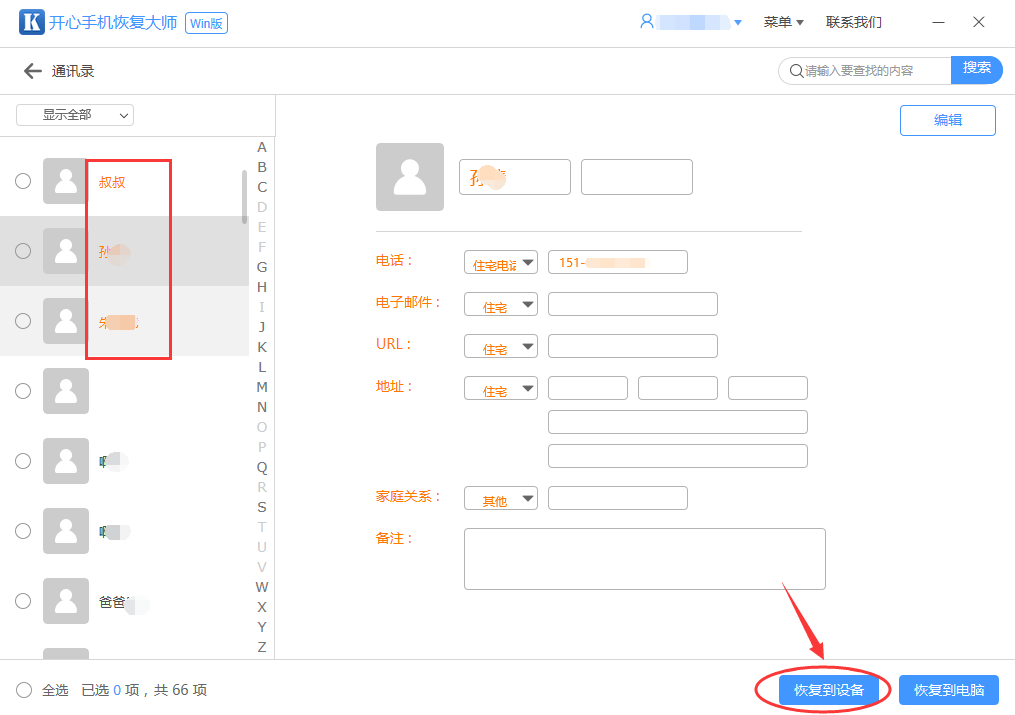
Task: Click the user account profile icon
Action: coord(647,21)
